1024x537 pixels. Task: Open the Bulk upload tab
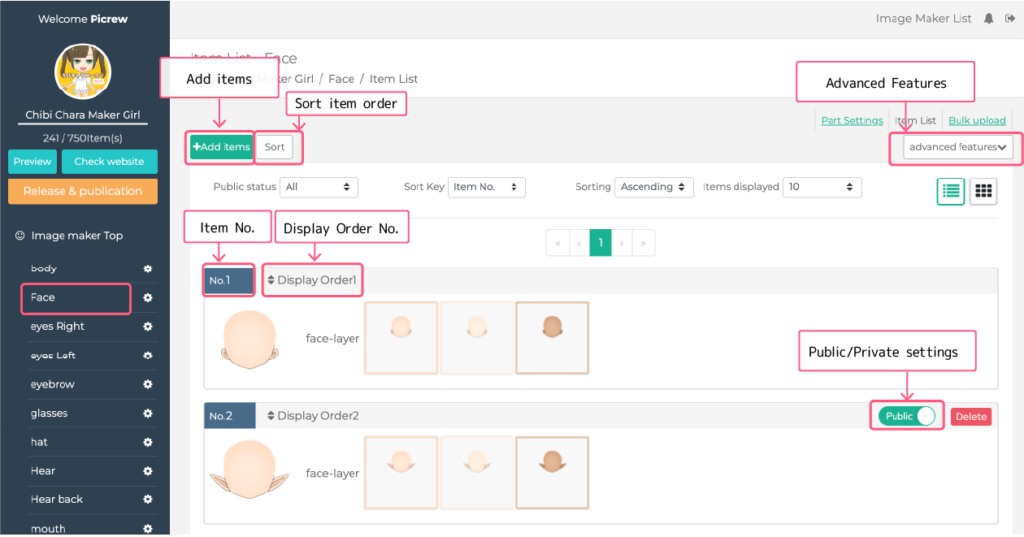(x=977, y=121)
